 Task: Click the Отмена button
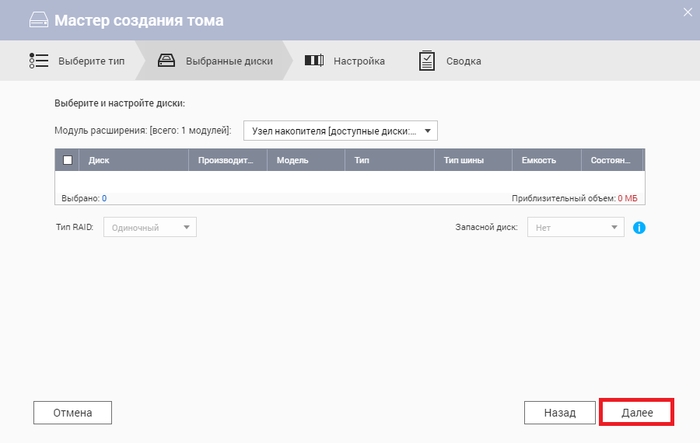click(x=72, y=413)
